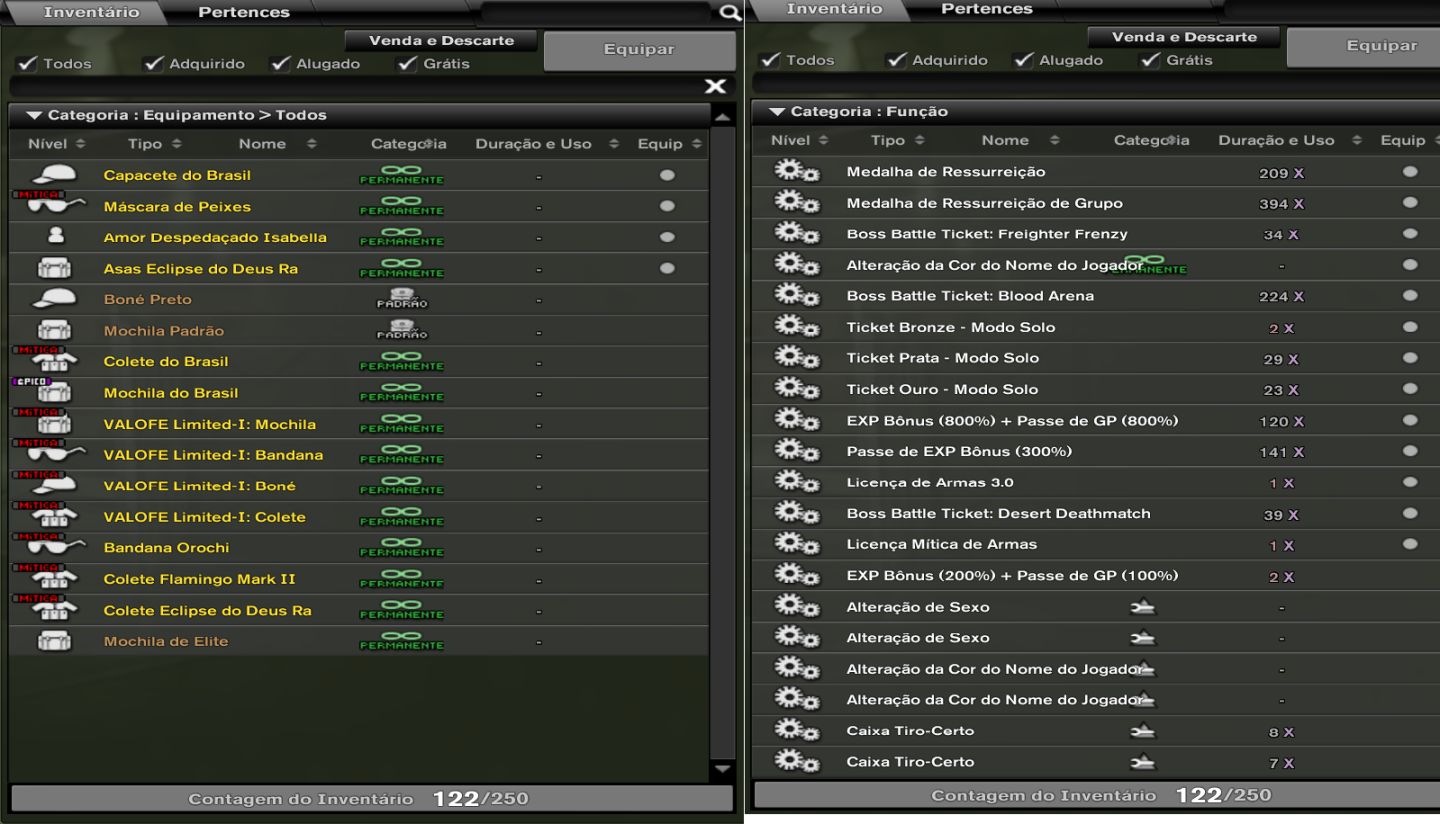
Task: Click the scrollbar up arrow in the Equipamento list
Action: pyautogui.click(x=722, y=117)
